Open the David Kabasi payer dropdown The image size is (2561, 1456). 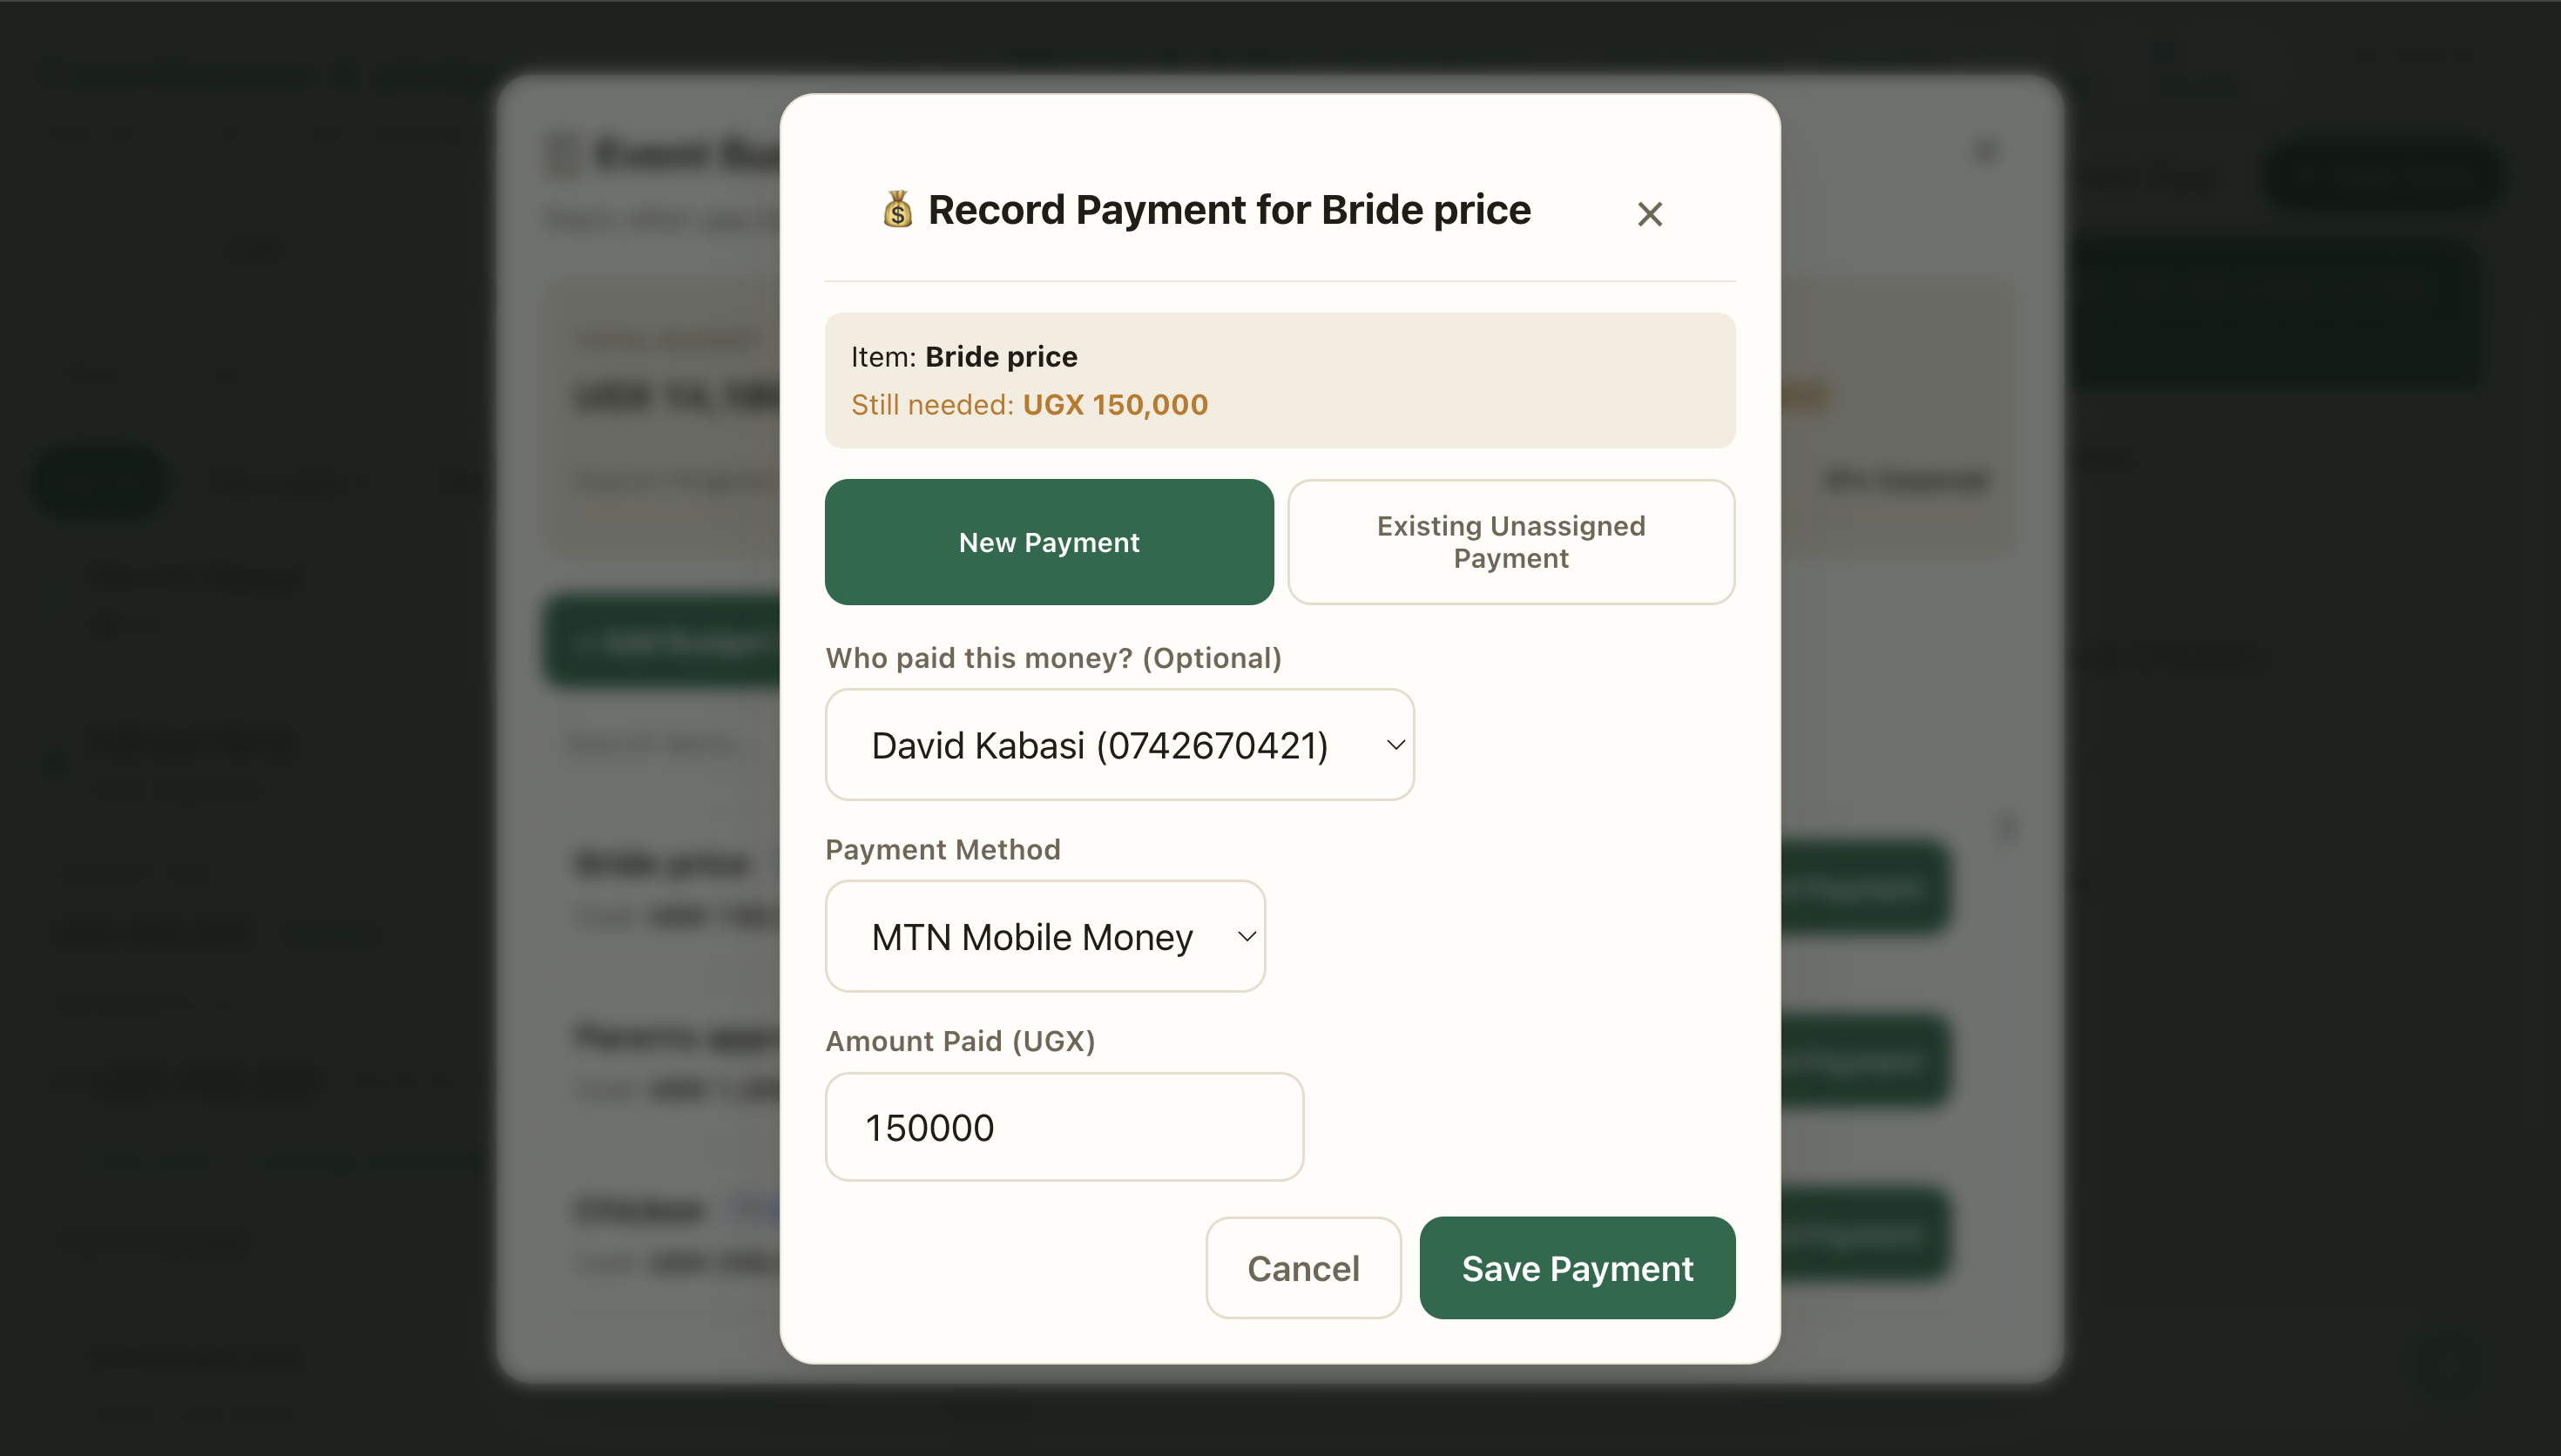pos(1119,744)
